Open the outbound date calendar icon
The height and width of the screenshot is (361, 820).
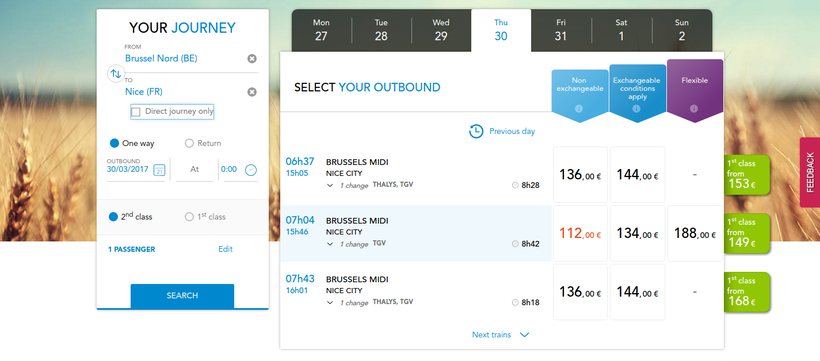tap(159, 170)
